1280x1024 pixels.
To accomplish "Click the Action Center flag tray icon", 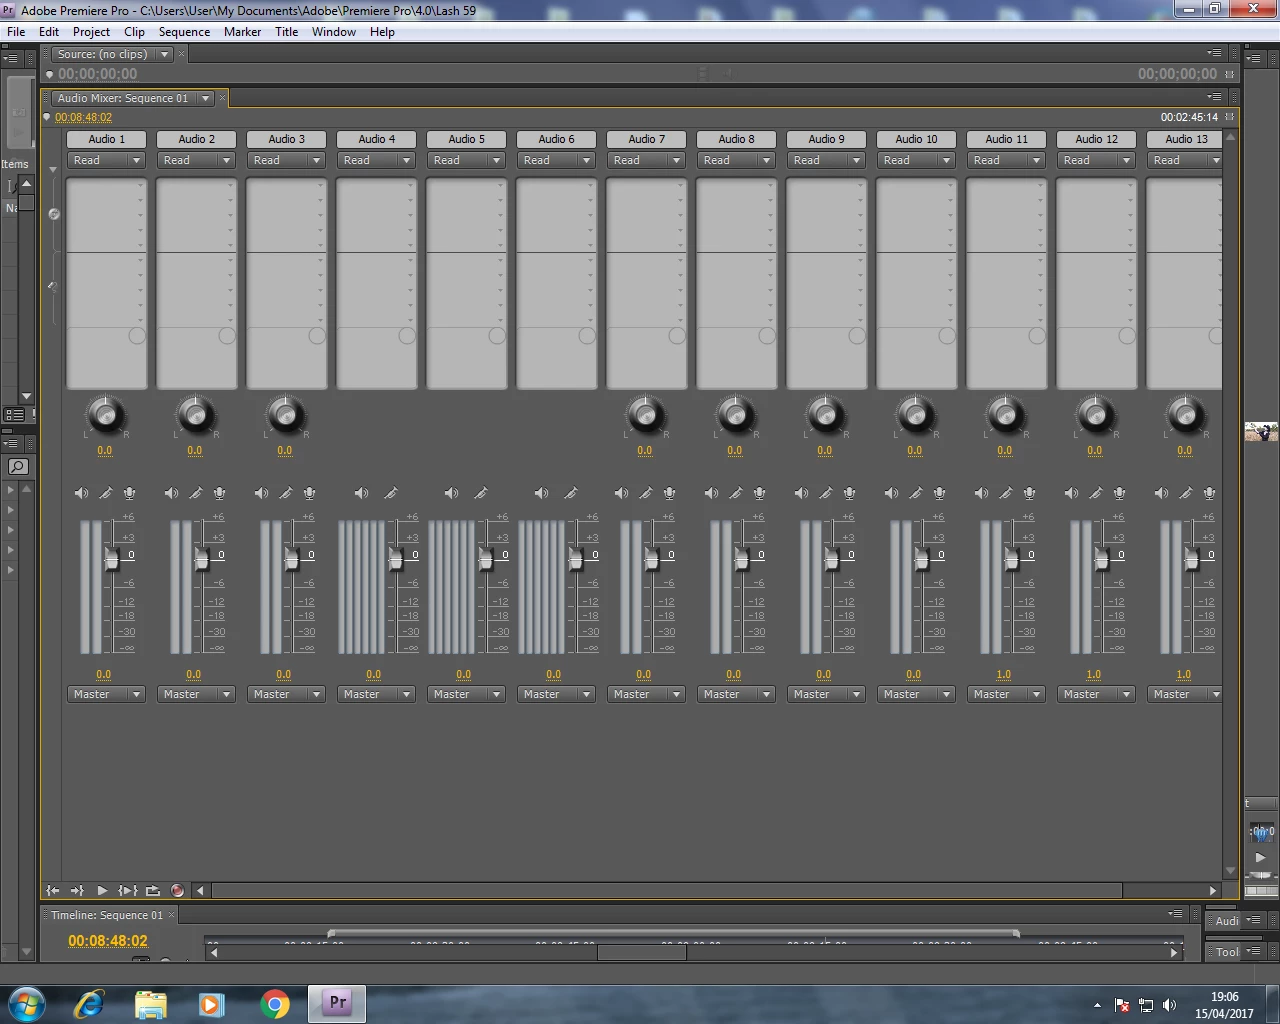I will [1122, 1005].
